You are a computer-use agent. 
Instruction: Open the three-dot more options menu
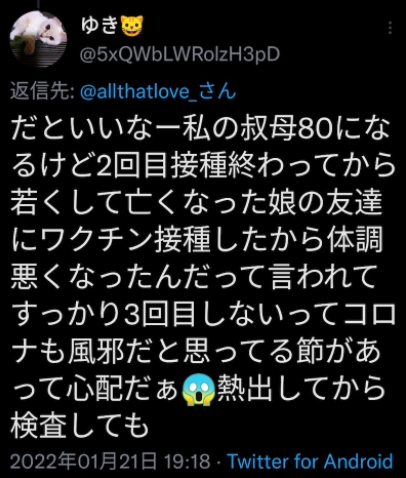click(390, 28)
